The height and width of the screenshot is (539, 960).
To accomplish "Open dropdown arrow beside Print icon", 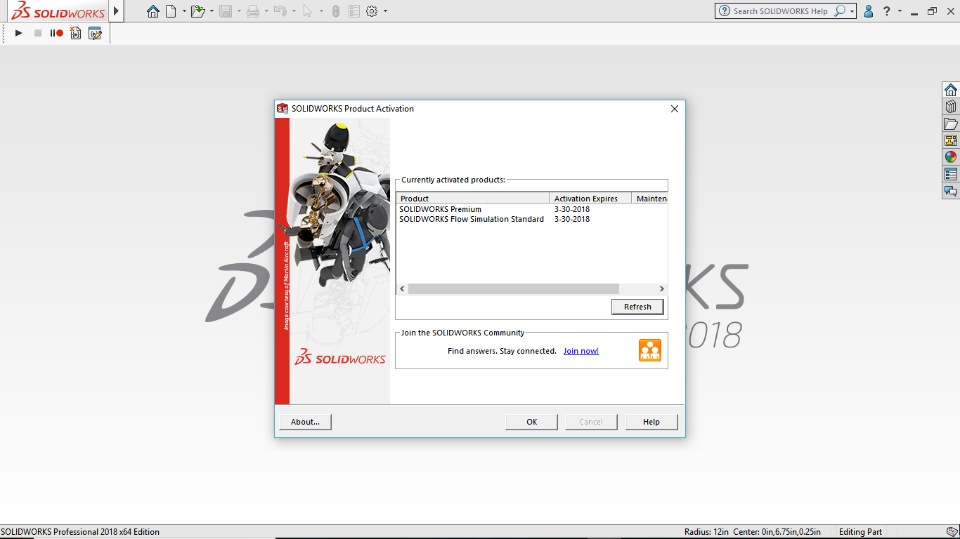I will (x=266, y=11).
